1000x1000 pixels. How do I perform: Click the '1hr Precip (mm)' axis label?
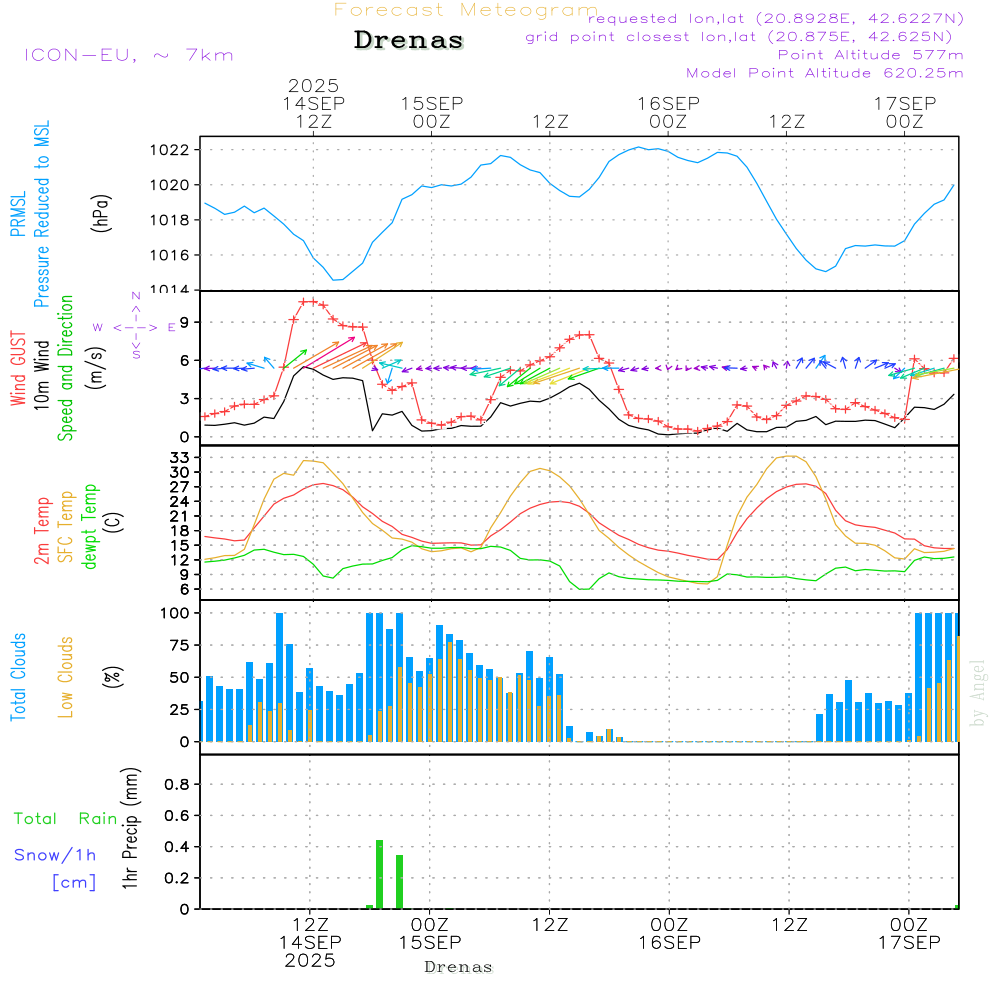[x=130, y=828]
